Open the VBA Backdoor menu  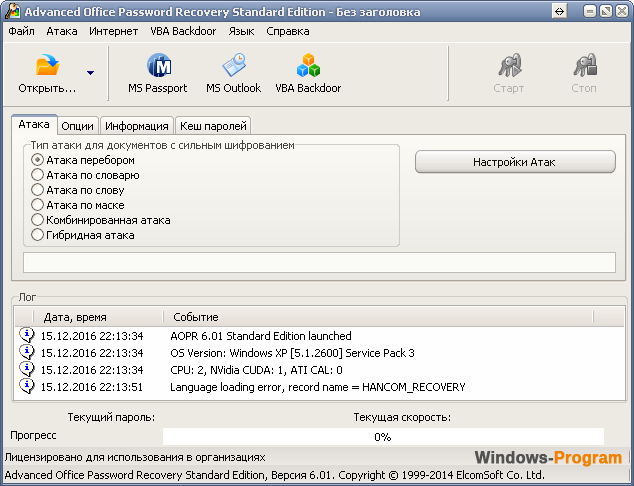[183, 31]
